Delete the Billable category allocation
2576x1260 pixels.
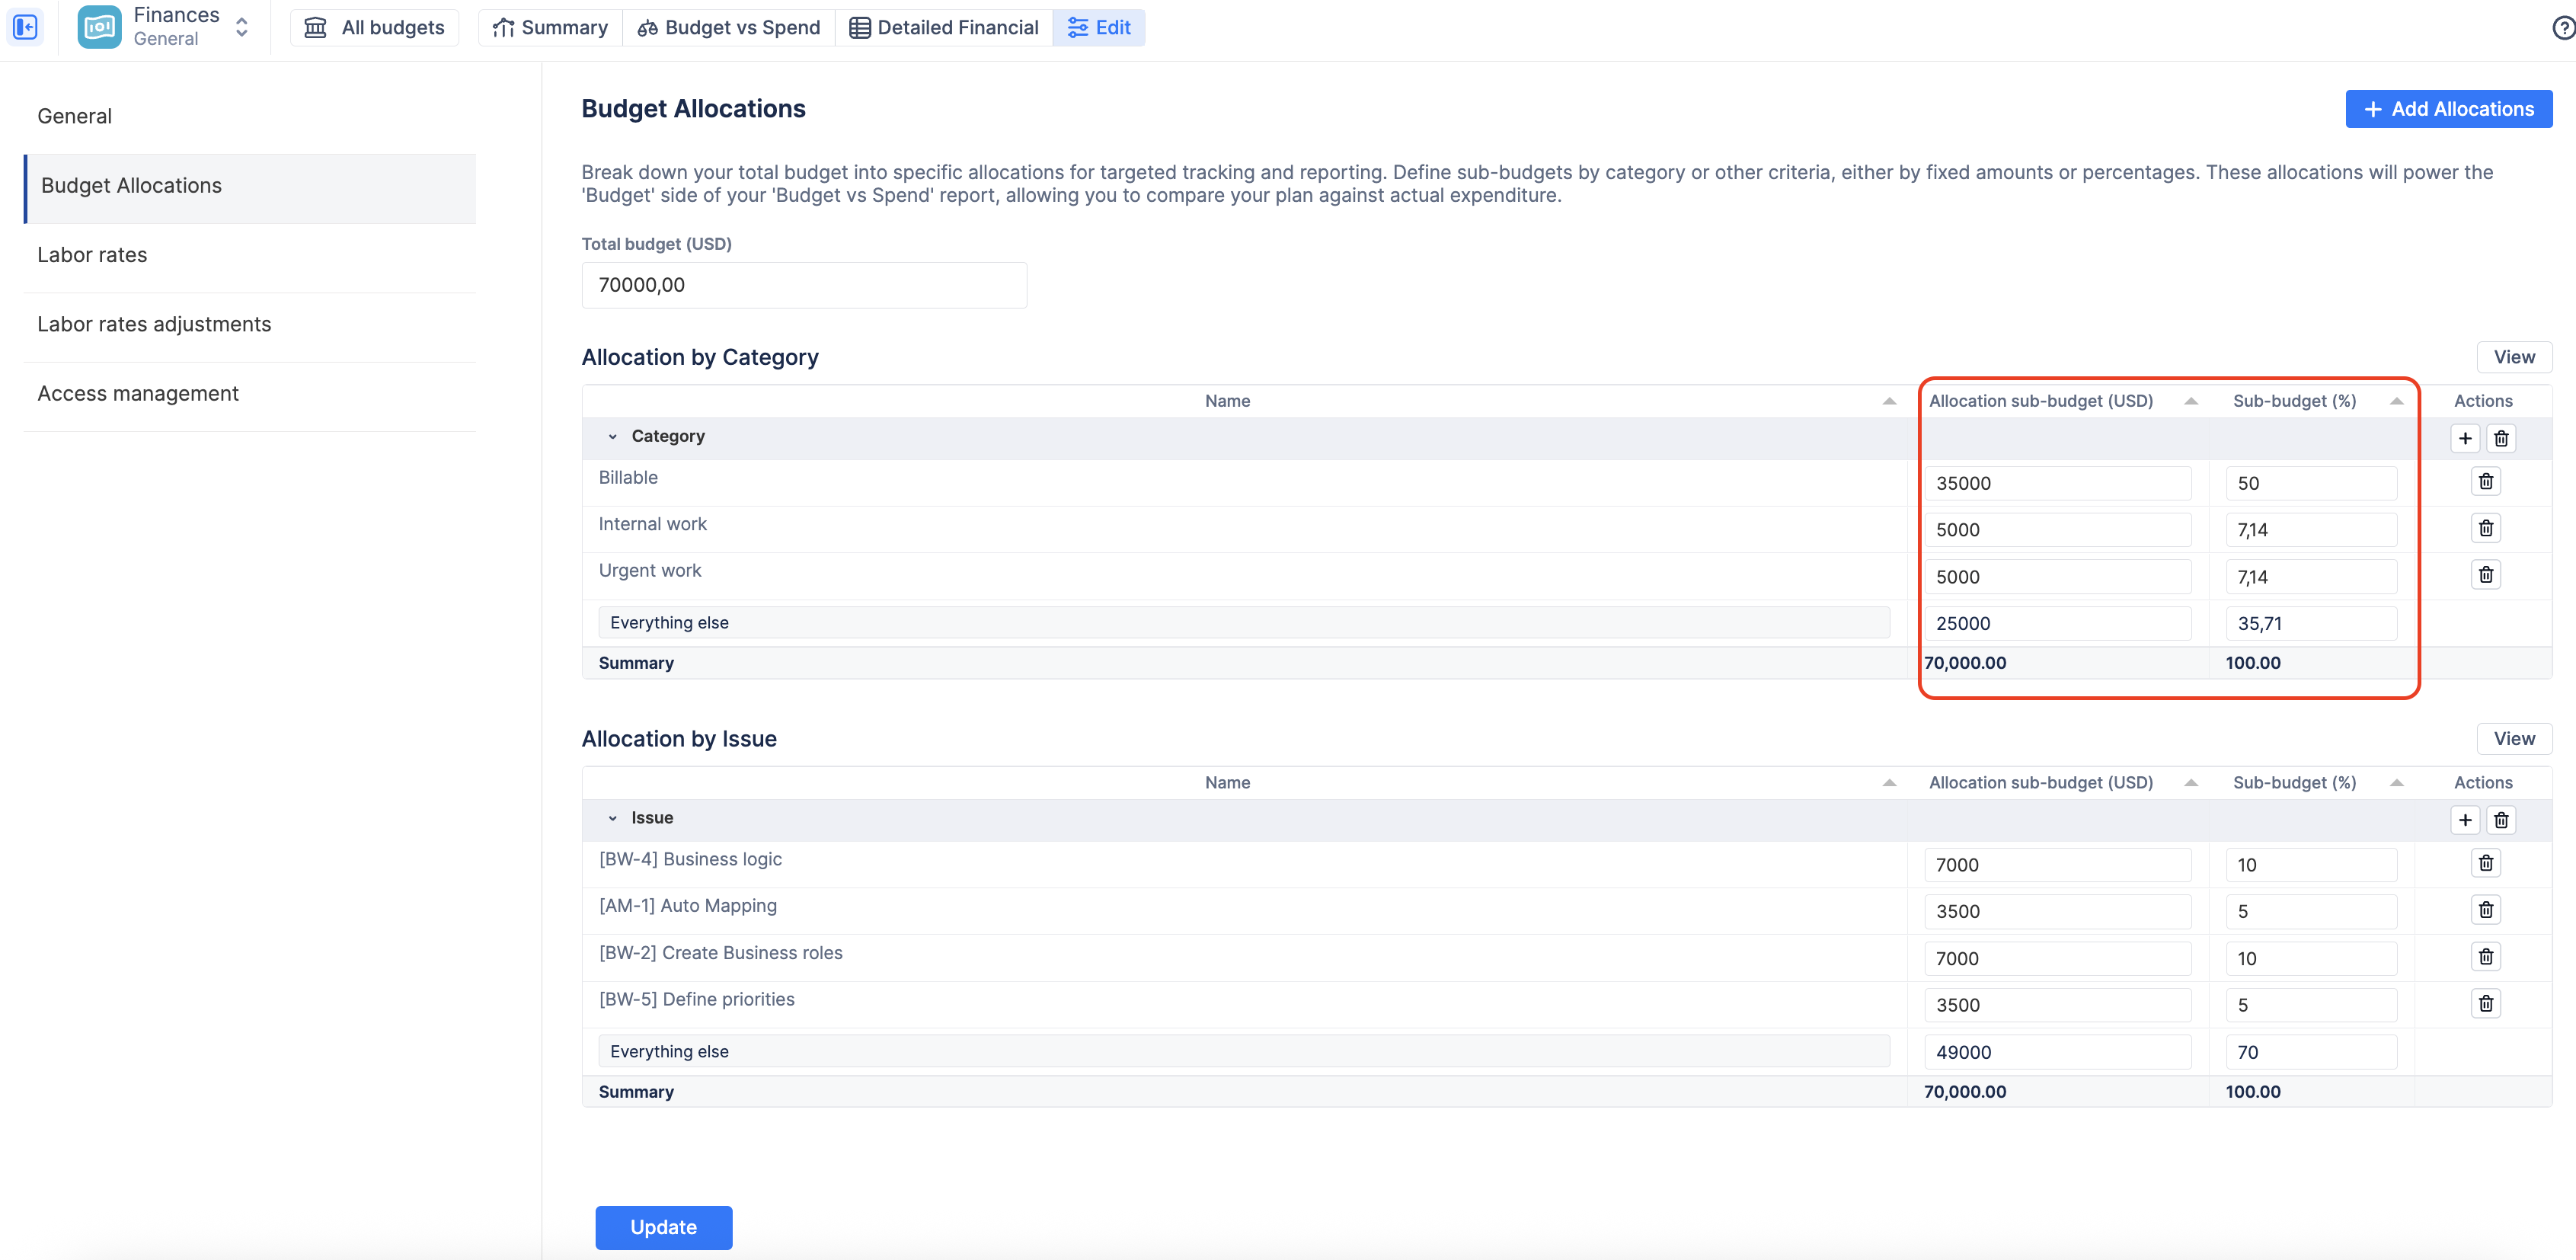(x=2485, y=482)
